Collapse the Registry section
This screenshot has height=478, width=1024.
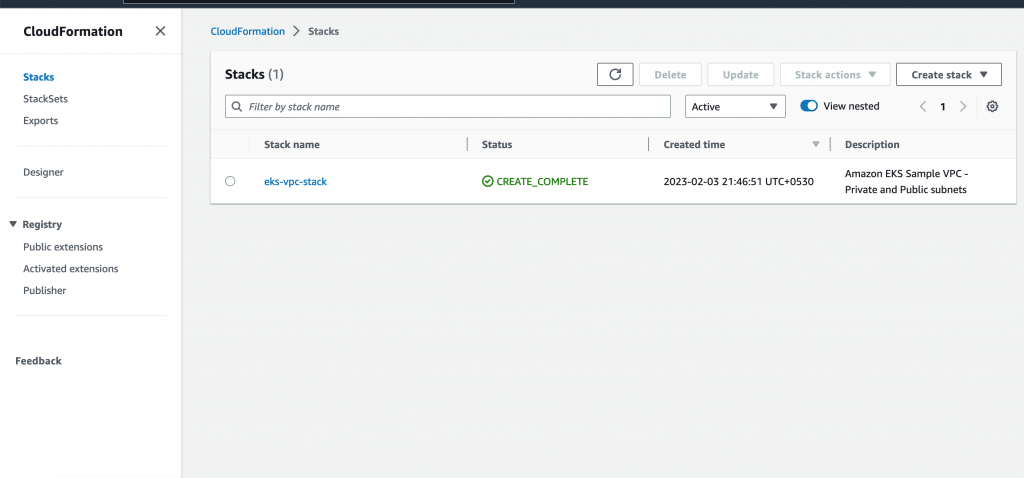pos(13,225)
